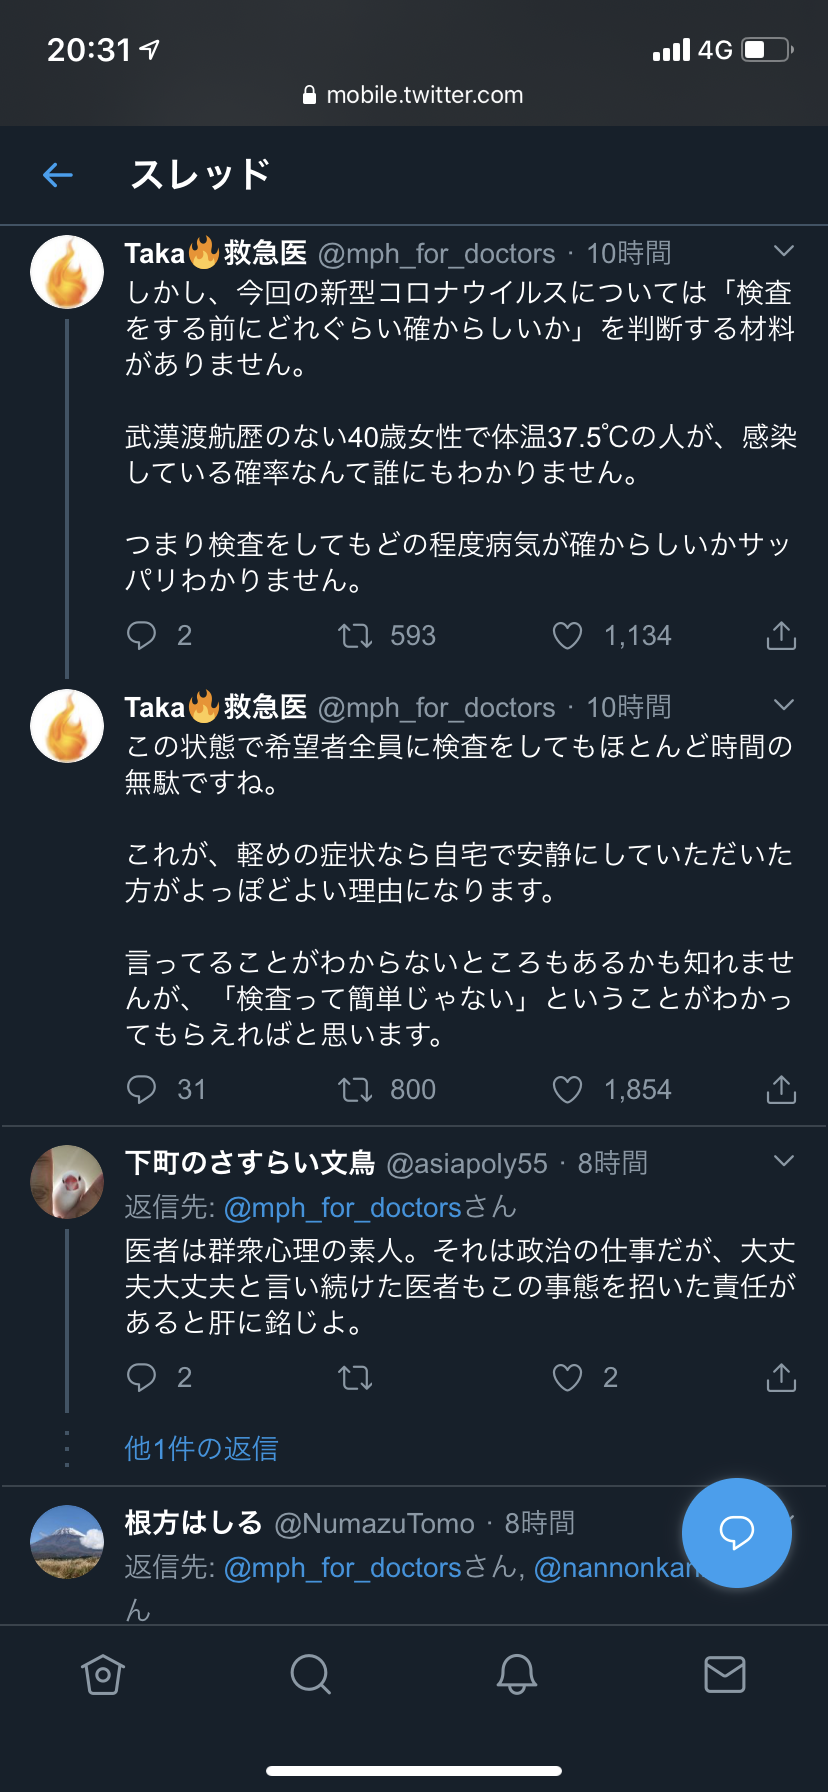Share the tweet with 1,134 likes

click(x=781, y=636)
